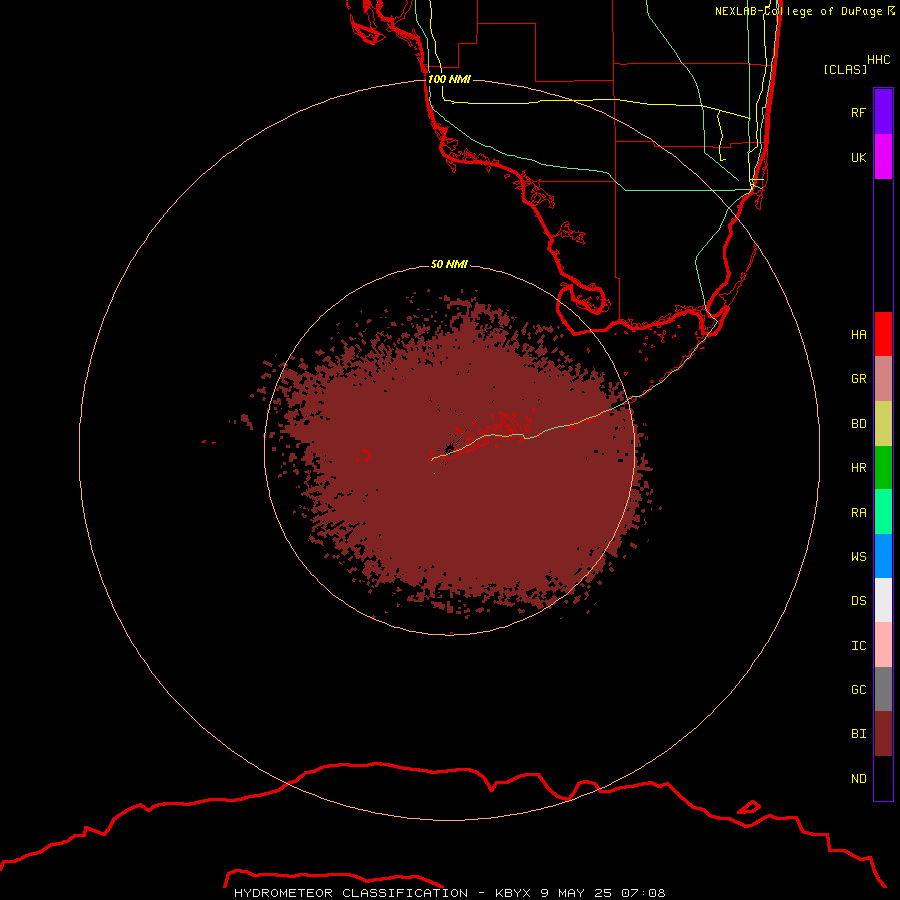This screenshot has height=900, width=900.
Task: Click the ND legend label
Action: [858, 779]
